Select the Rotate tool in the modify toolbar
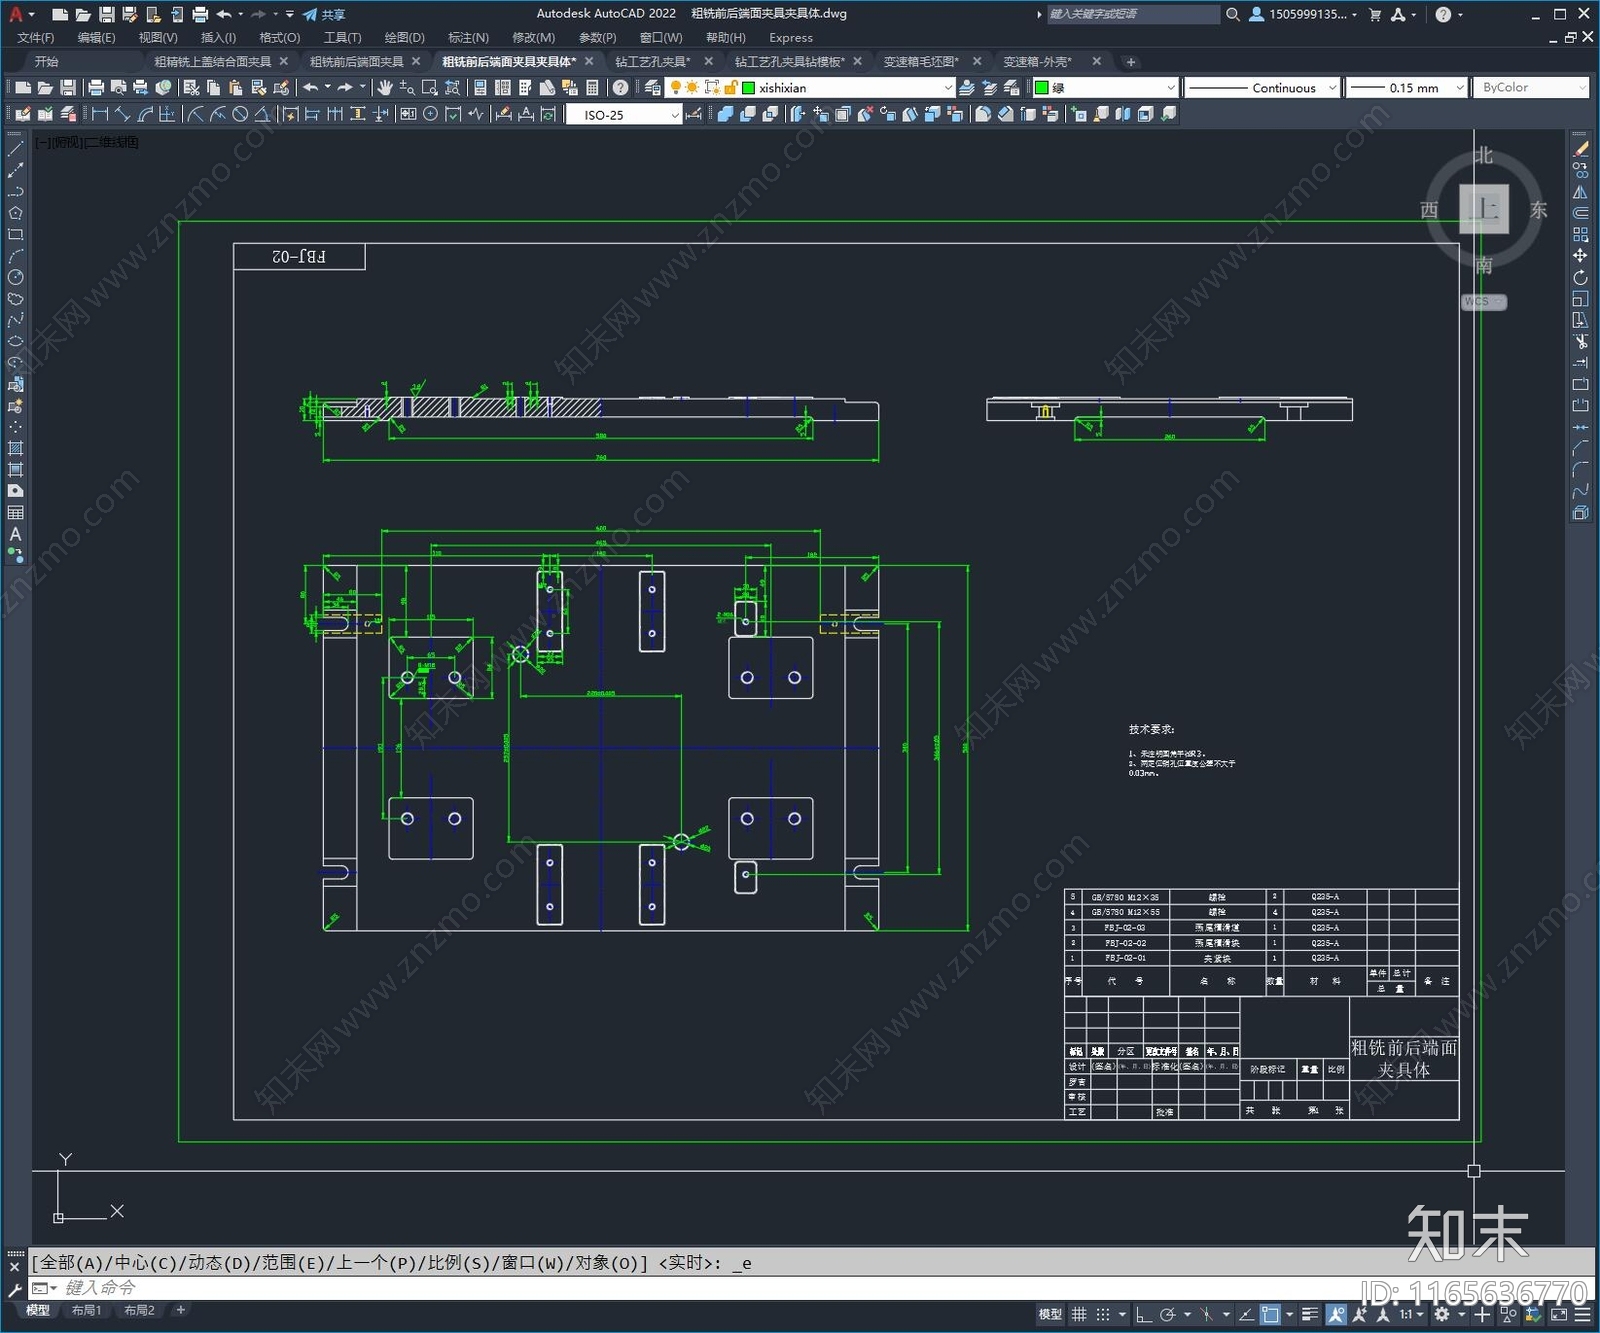Viewport: 1600px width, 1333px height. [1581, 277]
